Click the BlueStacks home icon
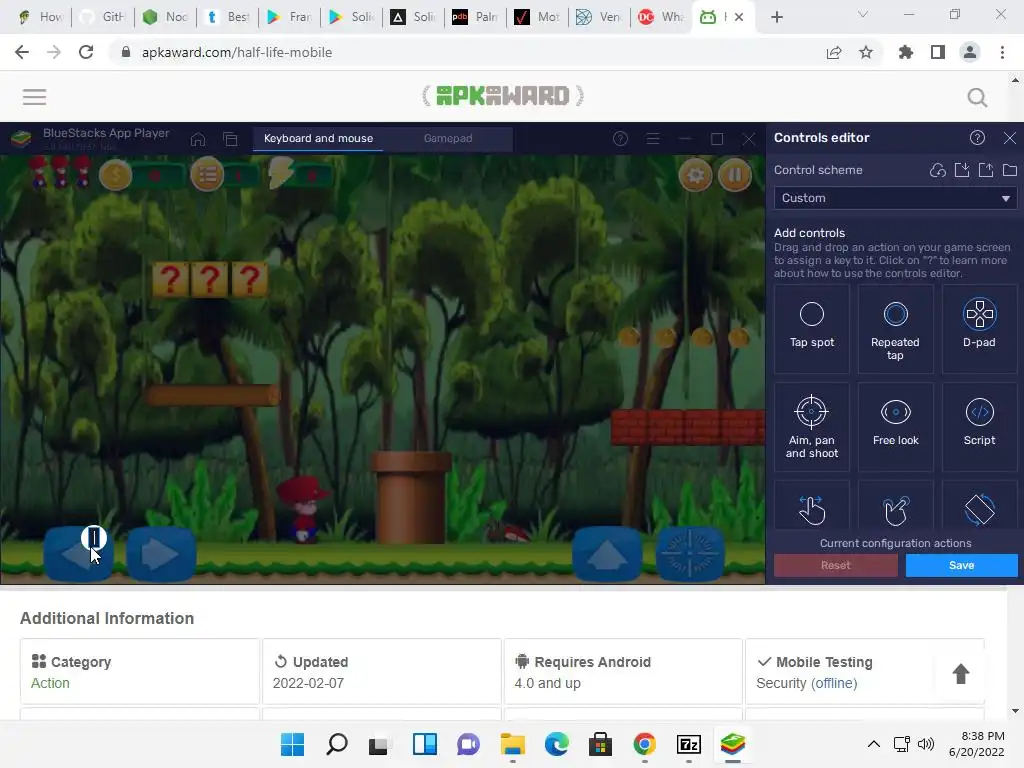 pyautogui.click(x=198, y=139)
